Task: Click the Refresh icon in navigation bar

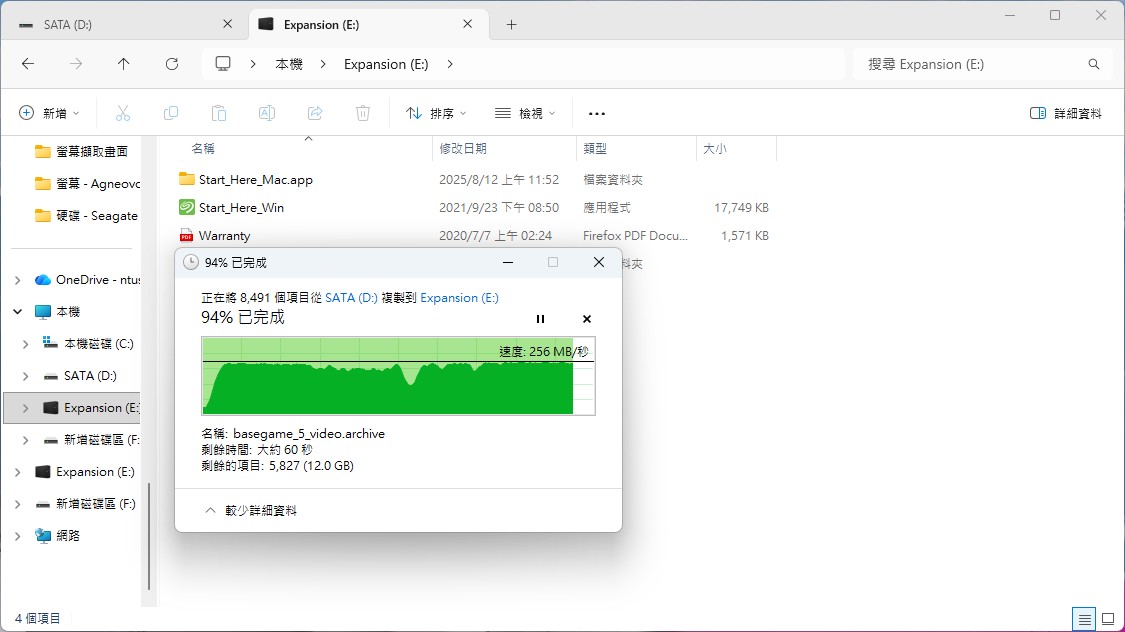Action: [x=172, y=64]
